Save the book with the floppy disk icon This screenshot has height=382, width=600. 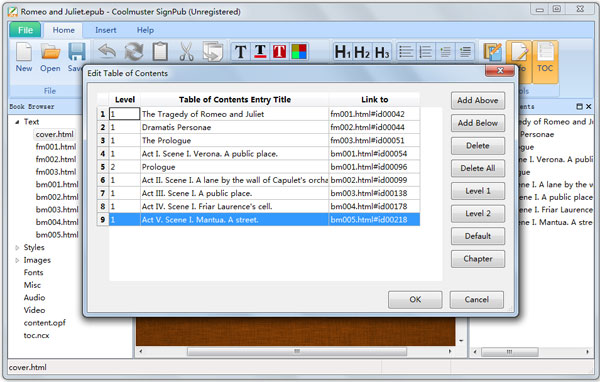pos(77,52)
